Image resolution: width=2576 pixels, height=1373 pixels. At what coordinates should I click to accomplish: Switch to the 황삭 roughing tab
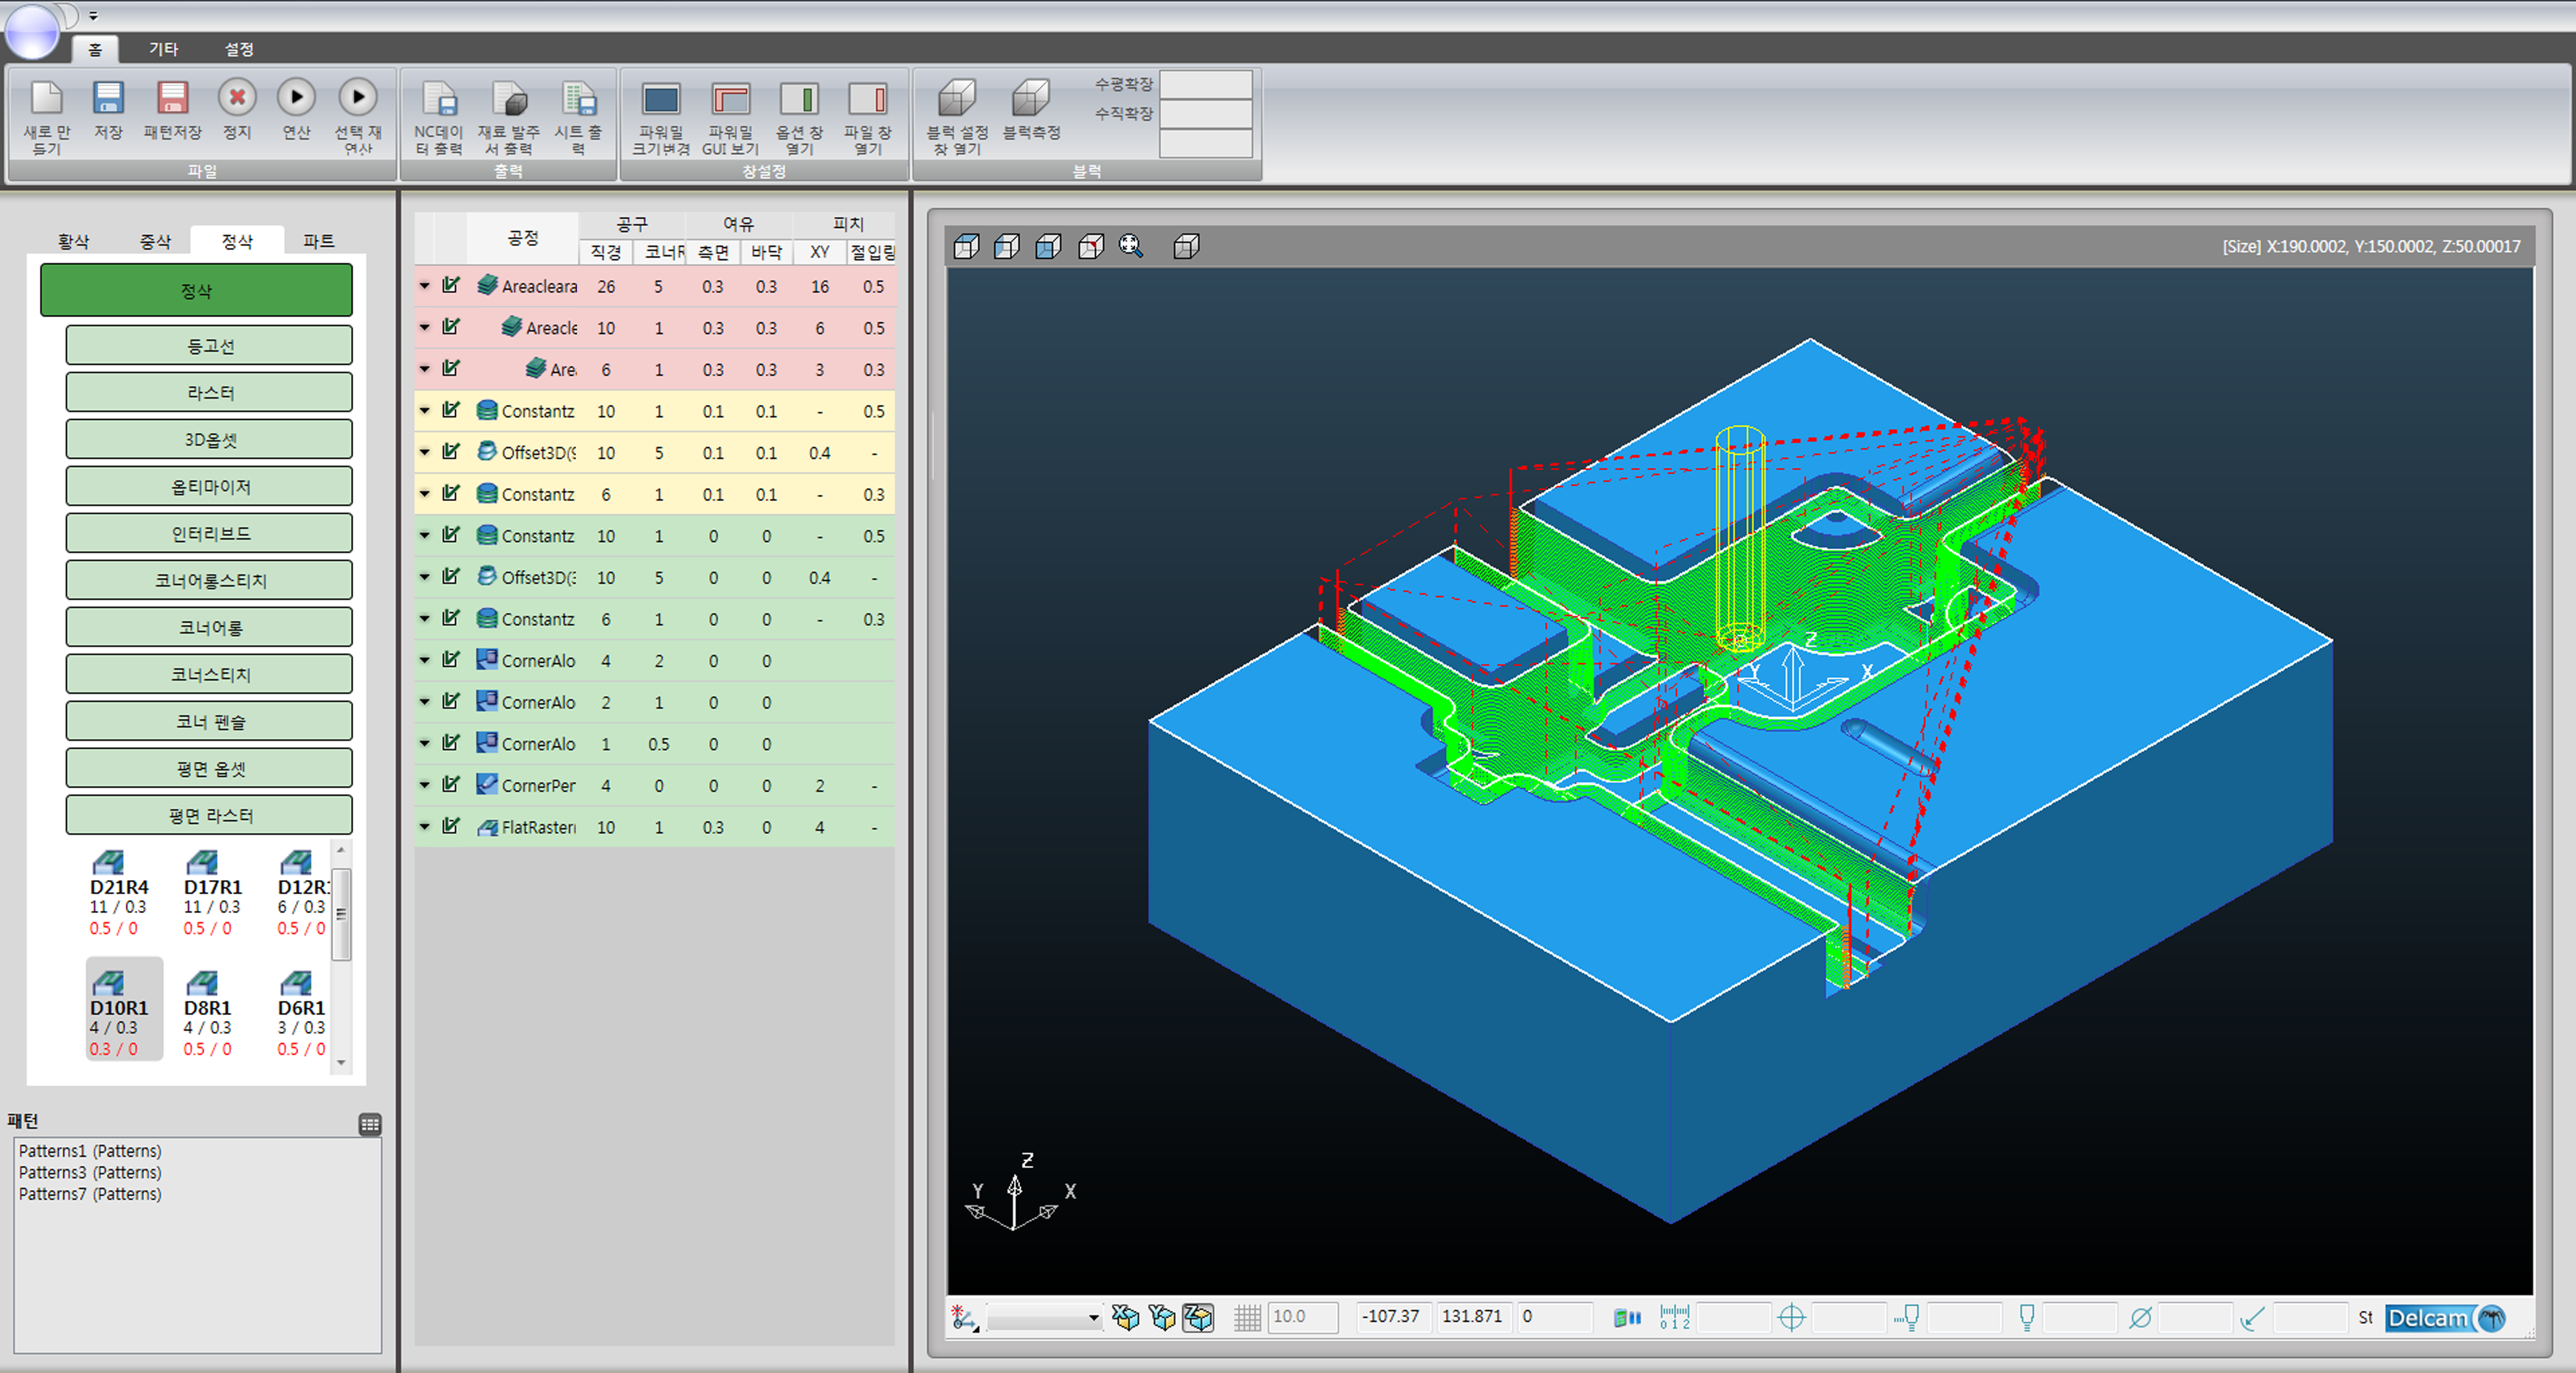(73, 241)
